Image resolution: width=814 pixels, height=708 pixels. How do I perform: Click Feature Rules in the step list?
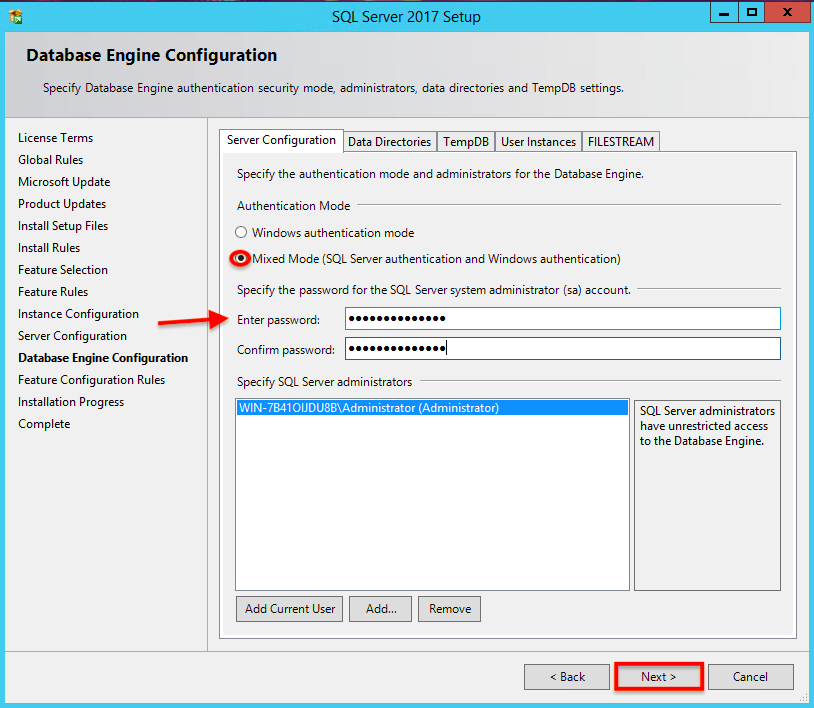[x=53, y=292]
